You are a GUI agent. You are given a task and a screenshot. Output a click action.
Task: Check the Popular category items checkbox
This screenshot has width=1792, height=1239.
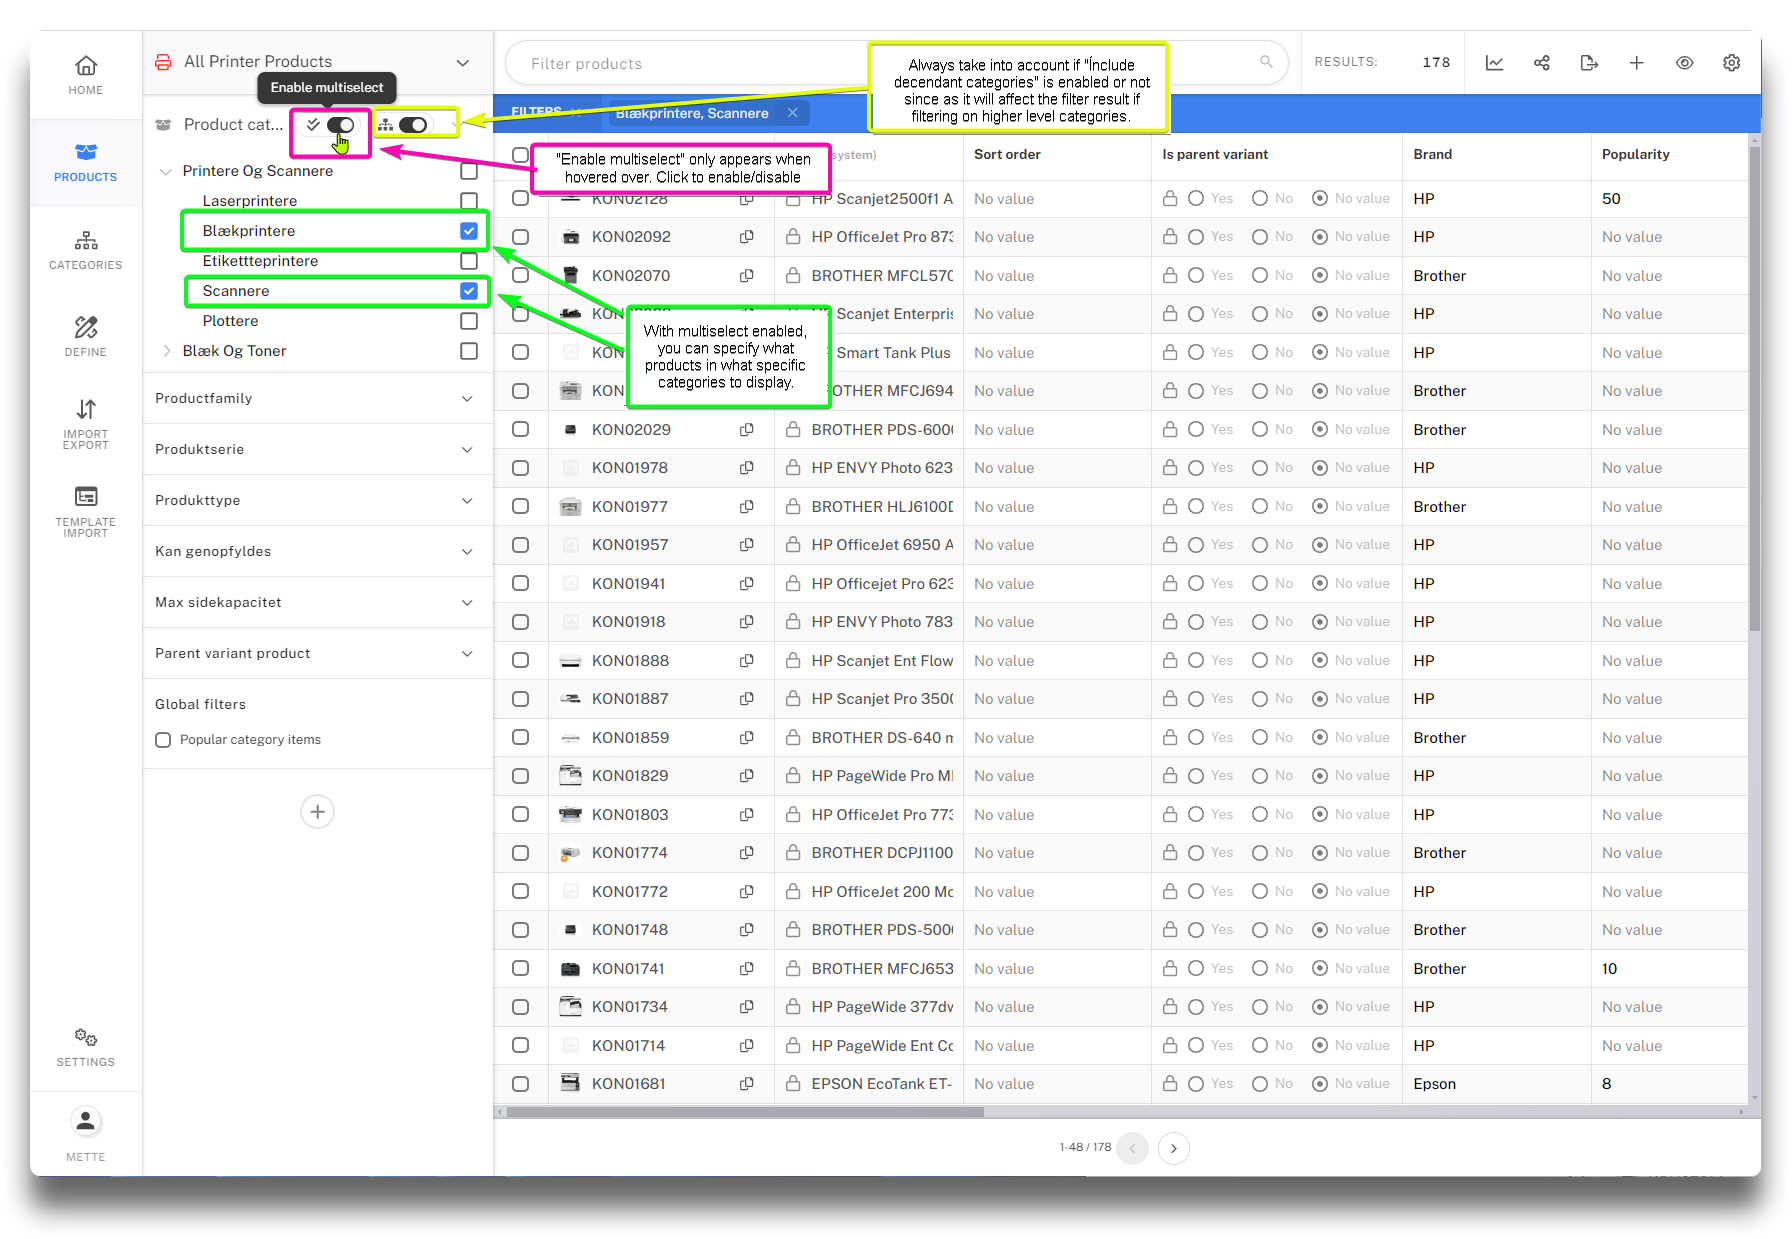[x=163, y=740]
